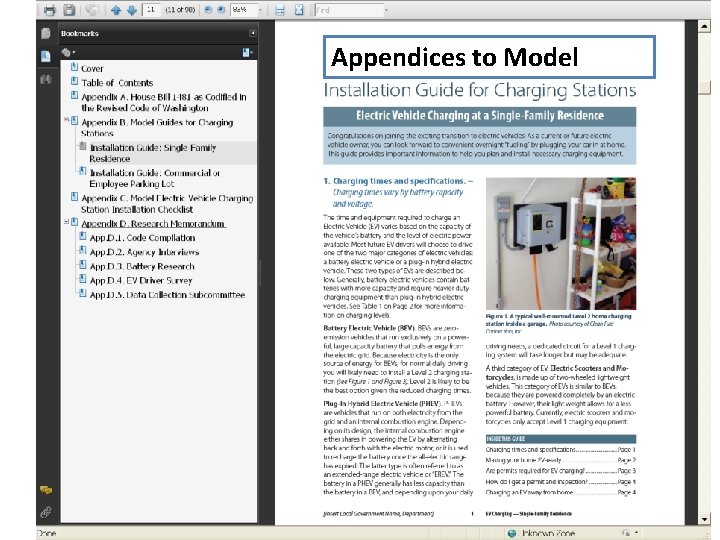The image size is (720, 540).
Task: Go to previous page with up arrow
Action: [116, 10]
